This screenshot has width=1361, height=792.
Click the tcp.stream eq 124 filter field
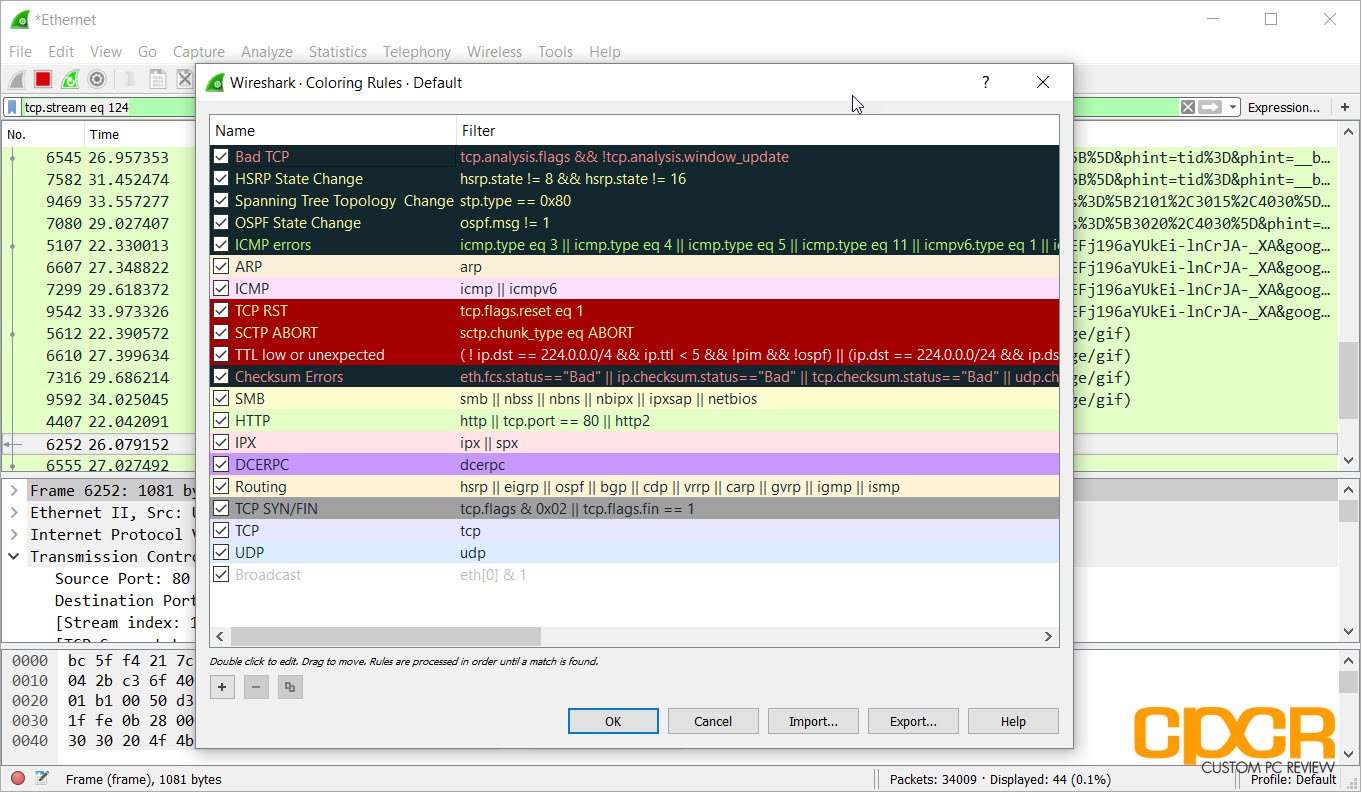tap(600, 107)
